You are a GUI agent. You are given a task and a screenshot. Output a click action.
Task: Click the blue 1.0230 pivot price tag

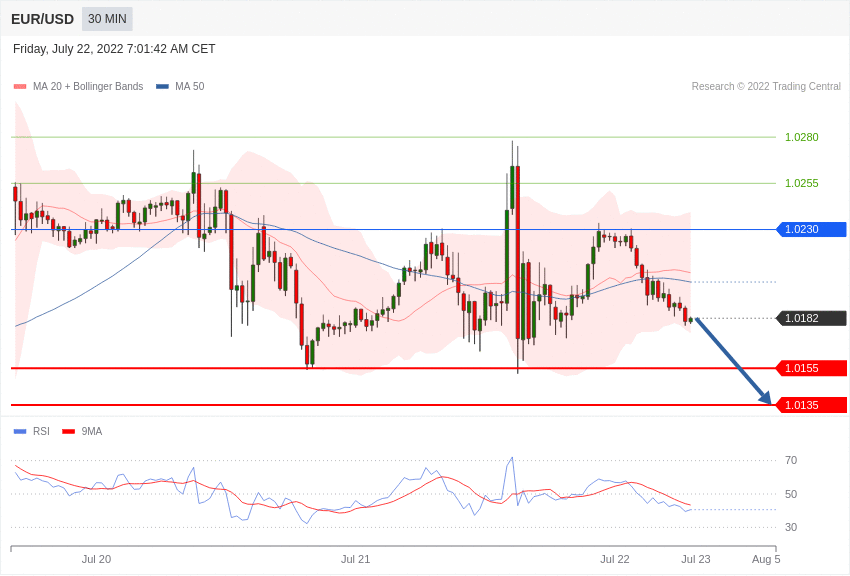812,229
